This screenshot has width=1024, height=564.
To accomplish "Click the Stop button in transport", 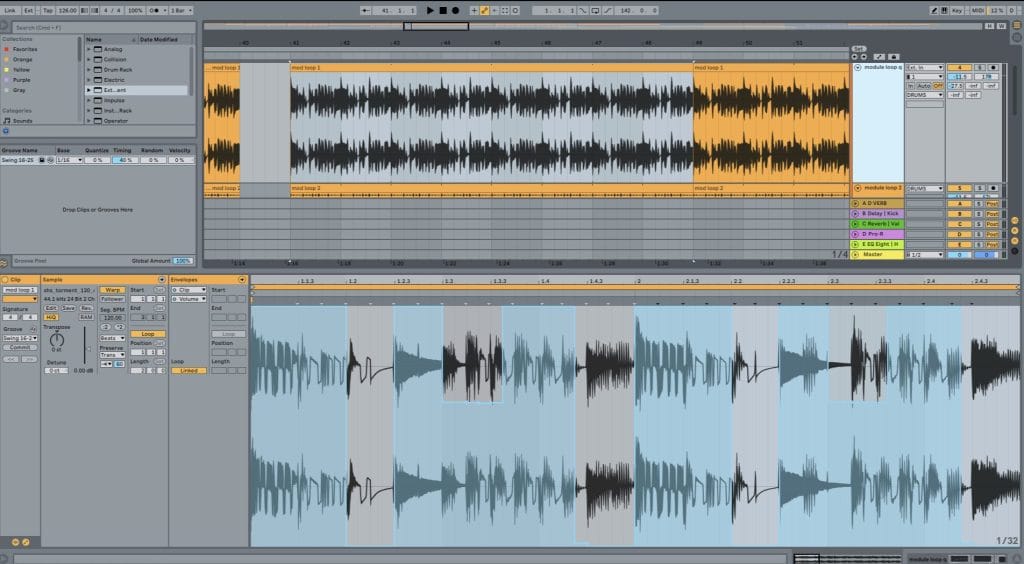I will pyautogui.click(x=443, y=10).
